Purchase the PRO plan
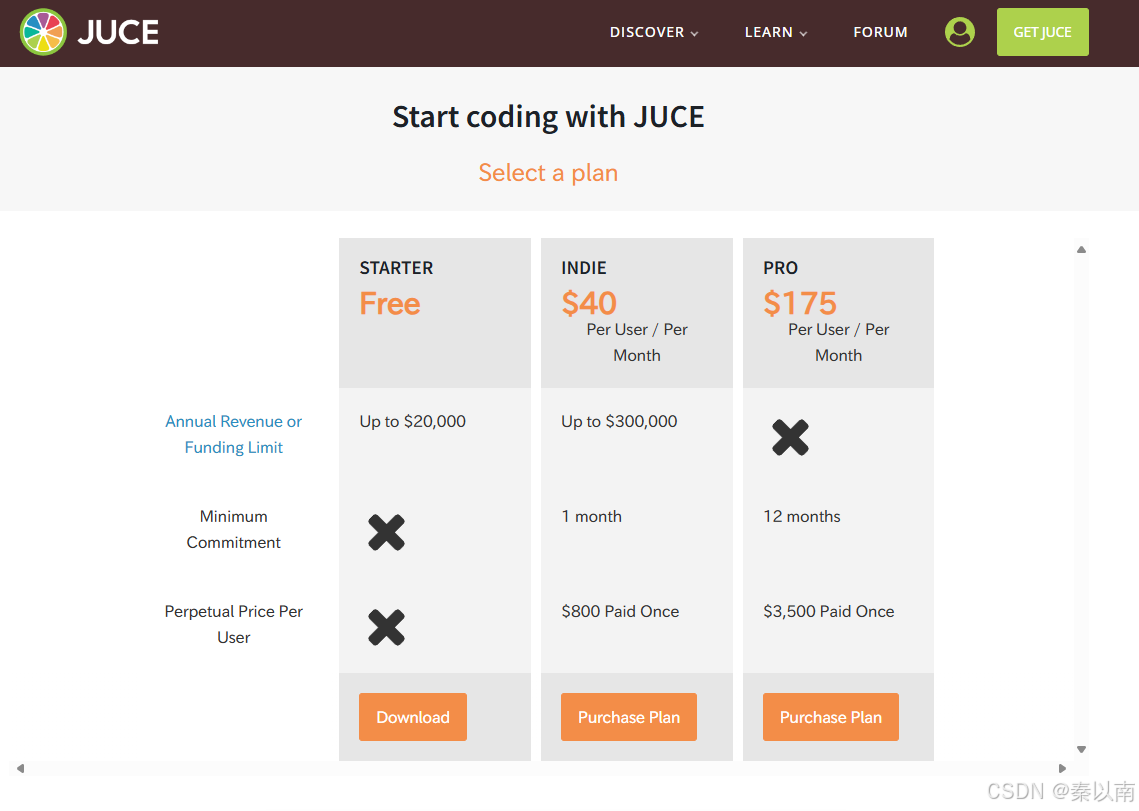The width and height of the screenshot is (1139, 811). [831, 717]
